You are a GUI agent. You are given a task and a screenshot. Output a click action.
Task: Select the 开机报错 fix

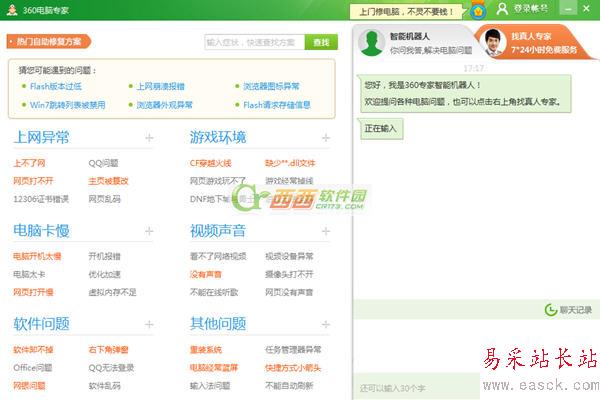[104, 256]
